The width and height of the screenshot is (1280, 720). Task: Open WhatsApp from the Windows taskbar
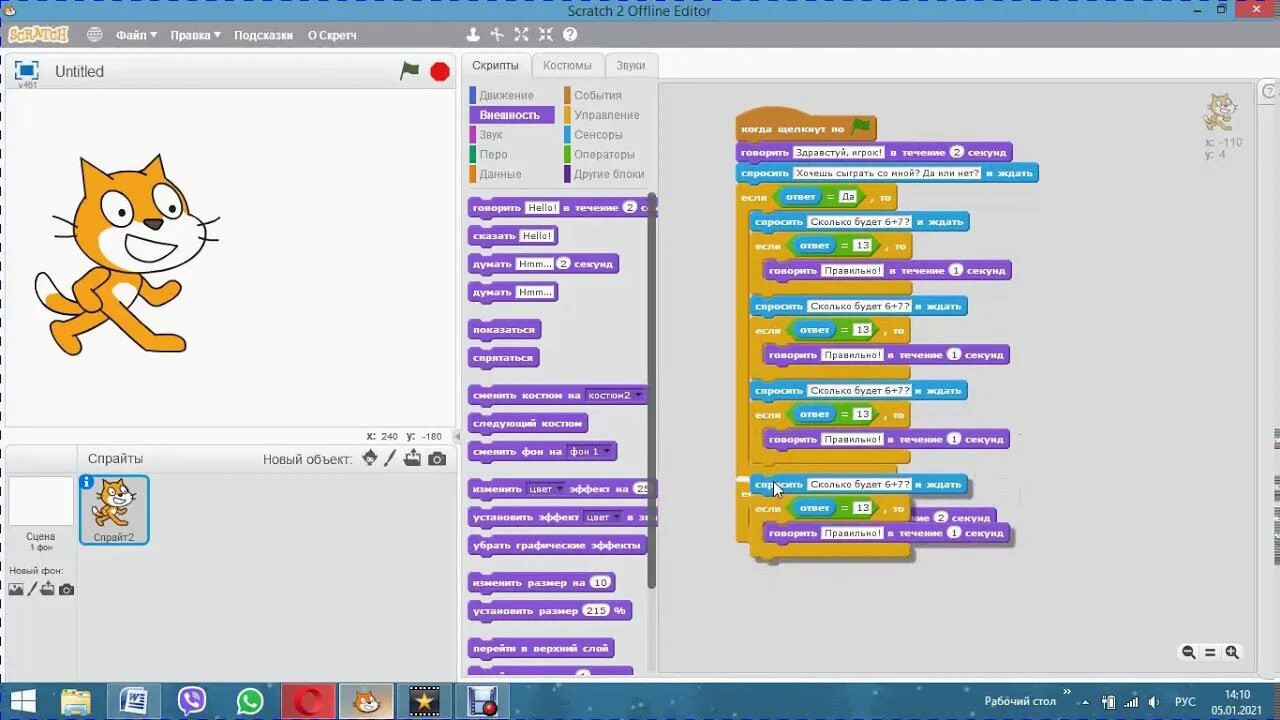[250, 701]
